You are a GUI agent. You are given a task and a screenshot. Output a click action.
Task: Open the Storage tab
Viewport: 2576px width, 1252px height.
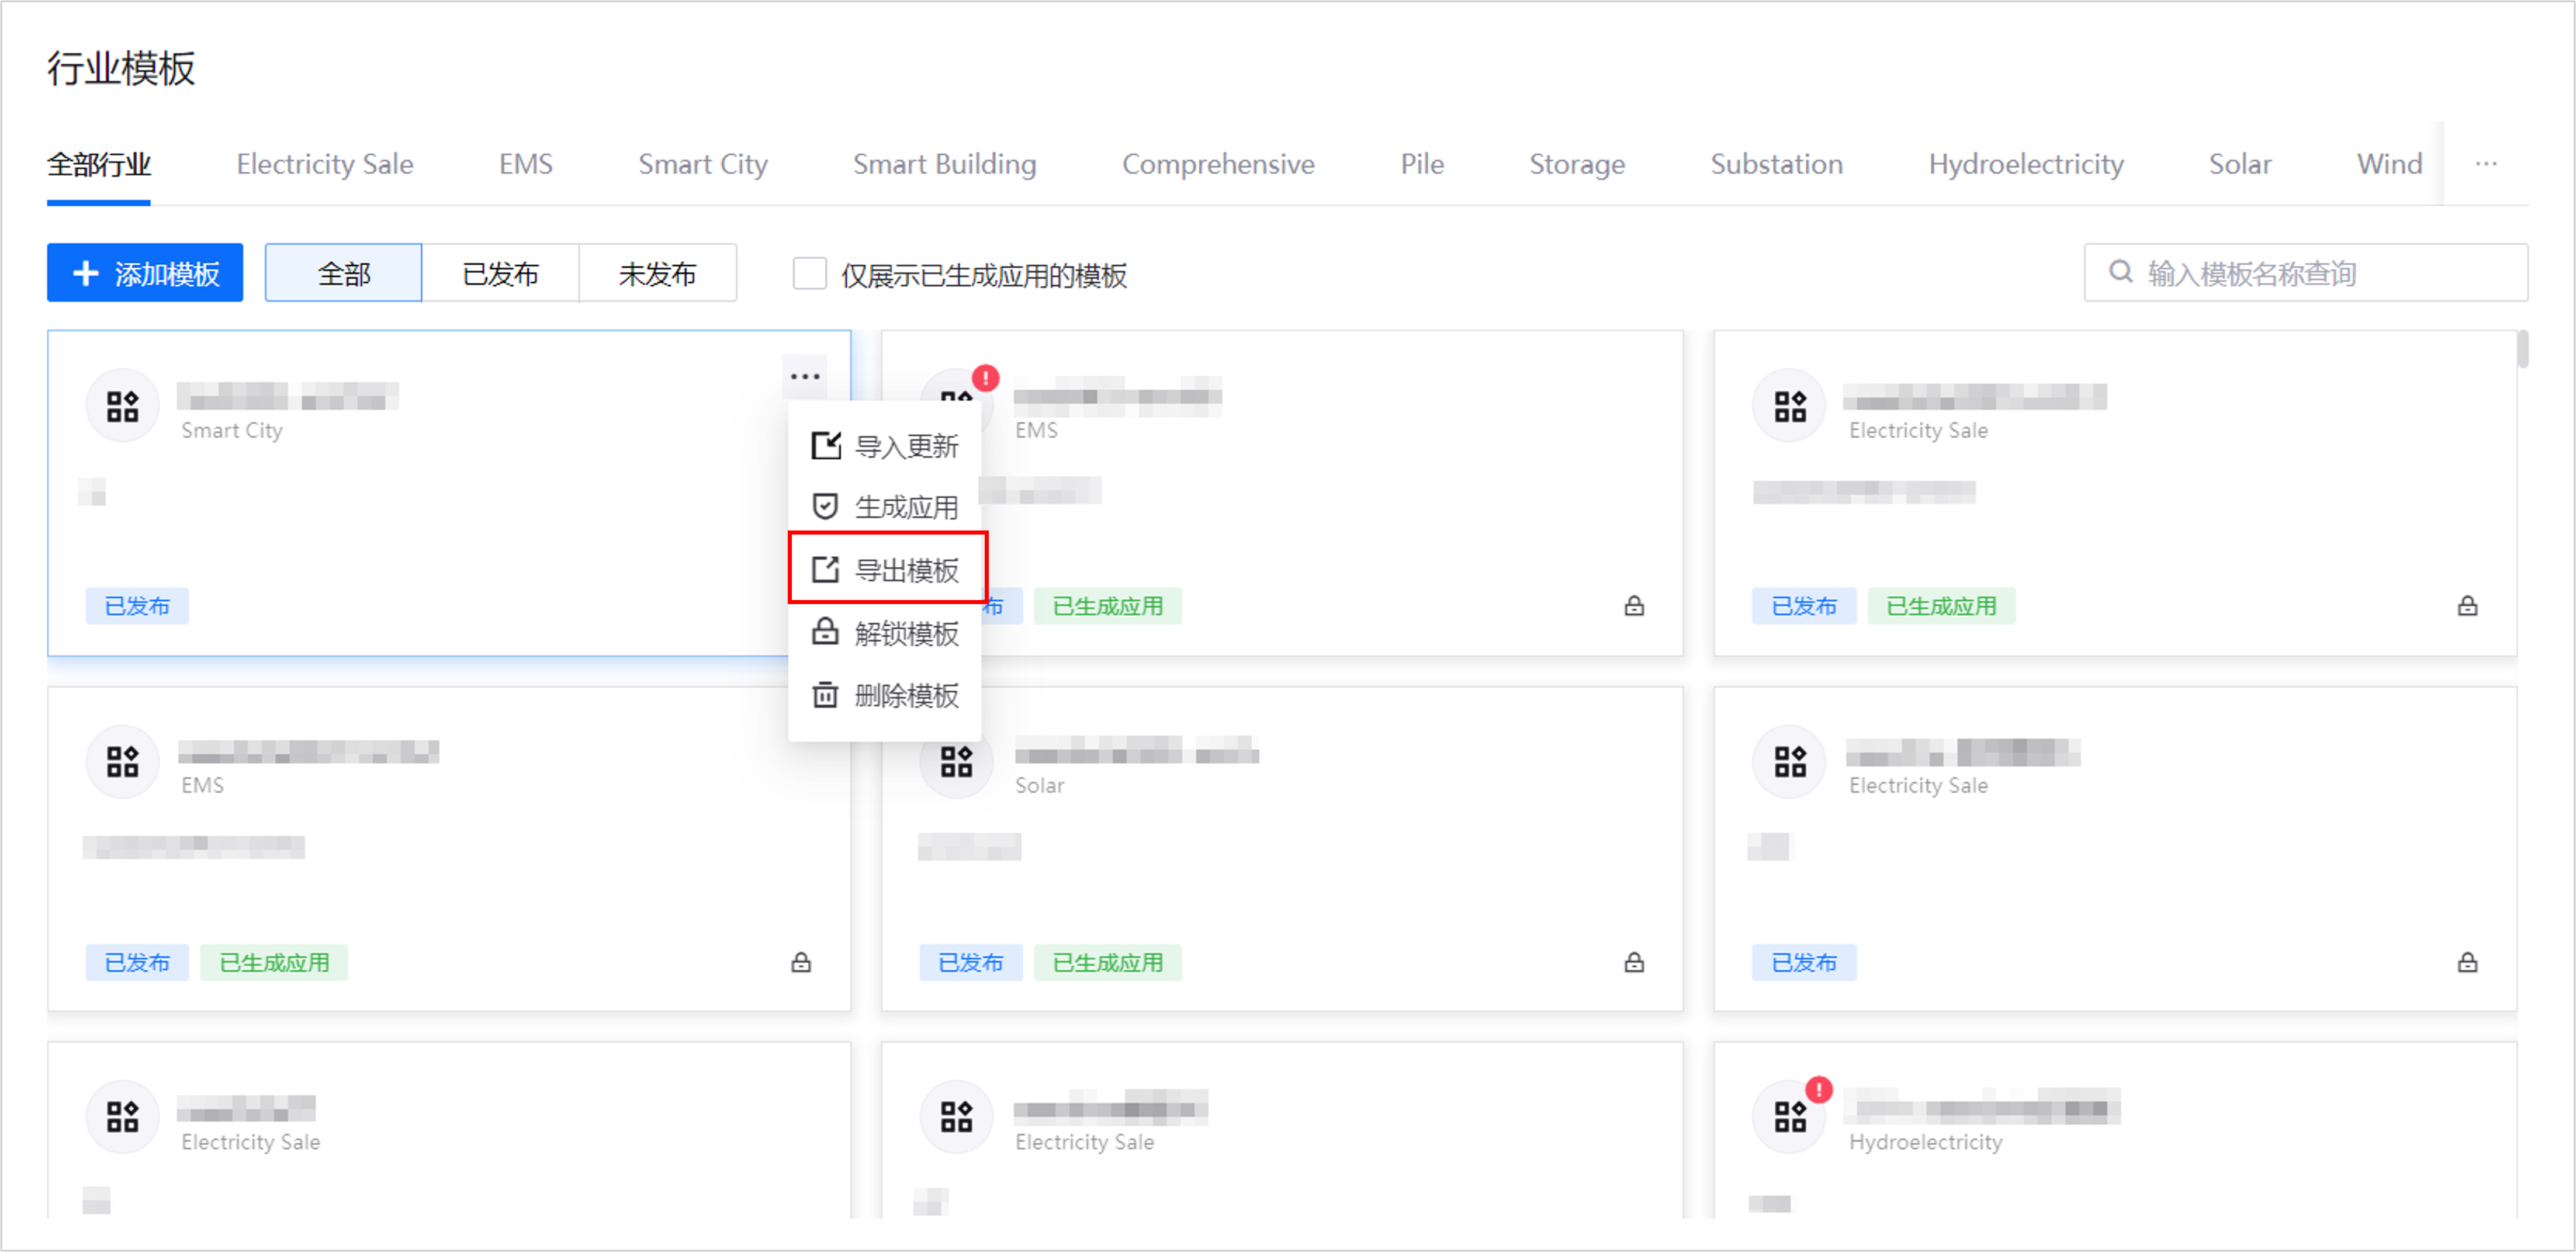[x=1576, y=165]
